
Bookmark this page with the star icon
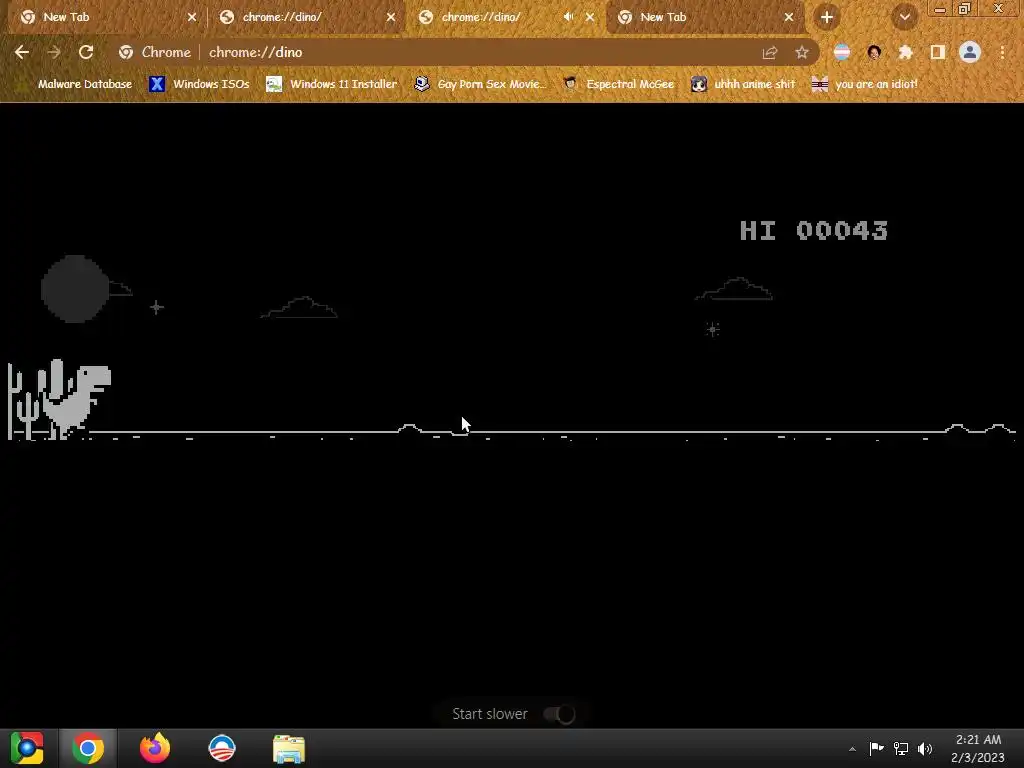point(802,52)
